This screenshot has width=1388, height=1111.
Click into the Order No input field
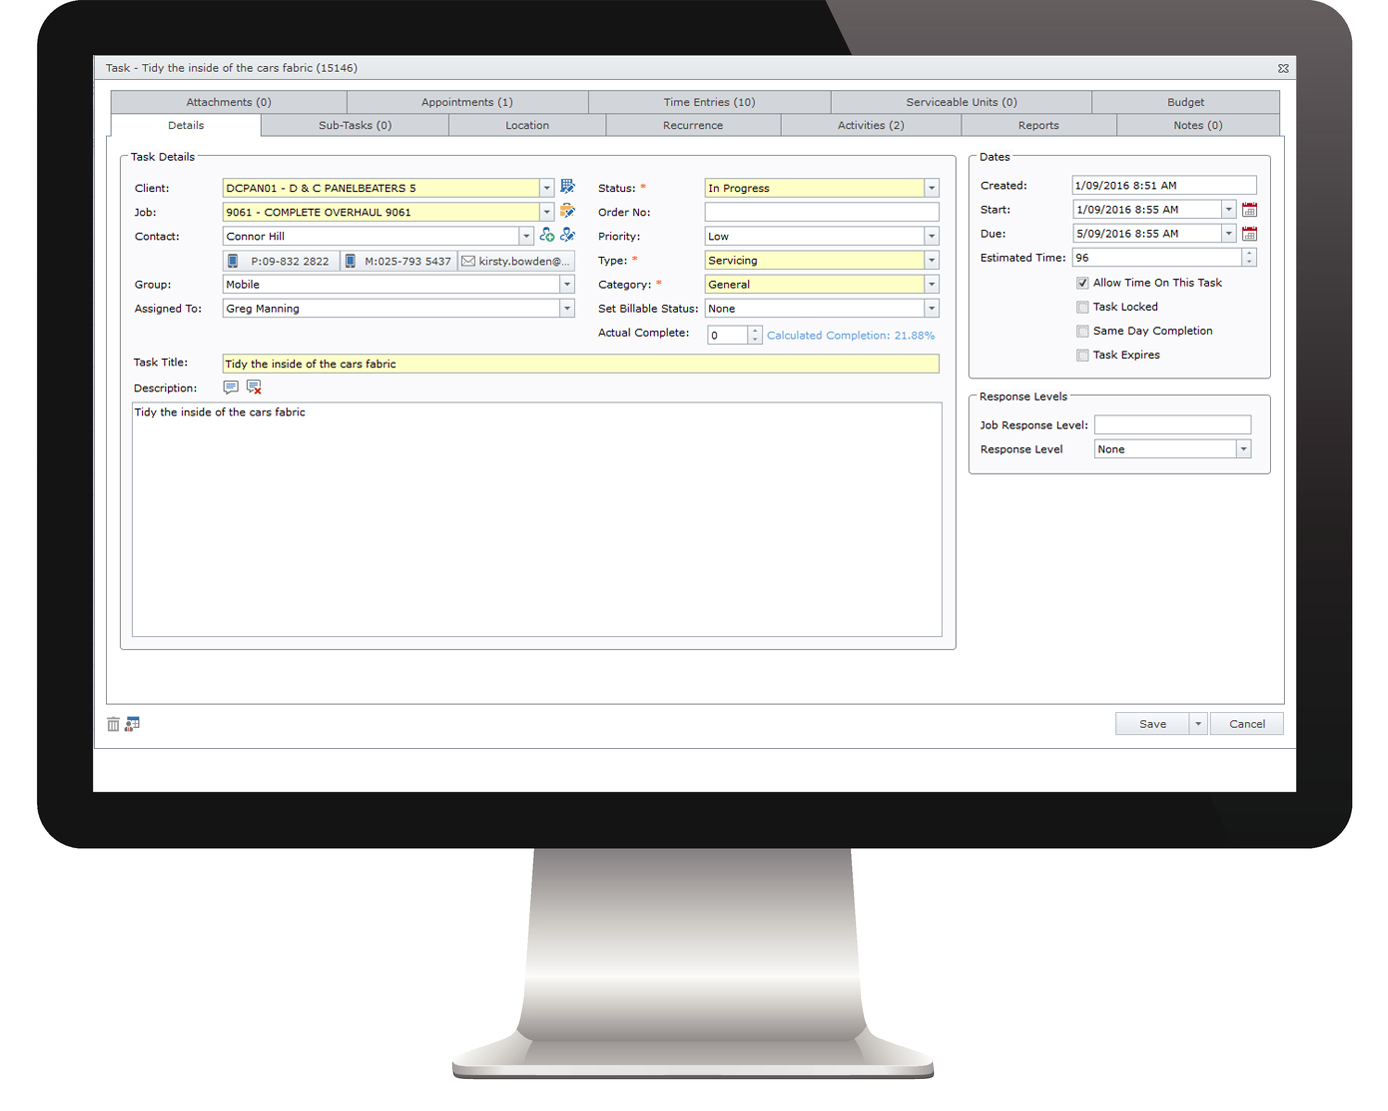(x=821, y=212)
